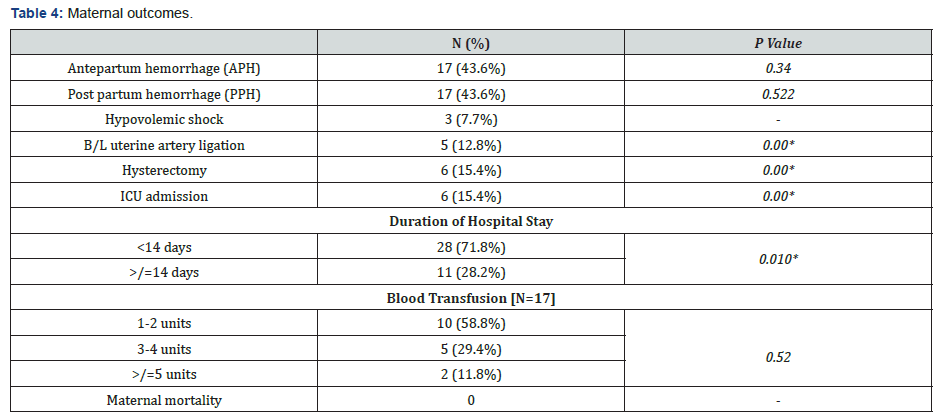Click the 28 (71.8%) value cell
Image resolution: width=941 pixels, height=417 pixels.
(470, 248)
